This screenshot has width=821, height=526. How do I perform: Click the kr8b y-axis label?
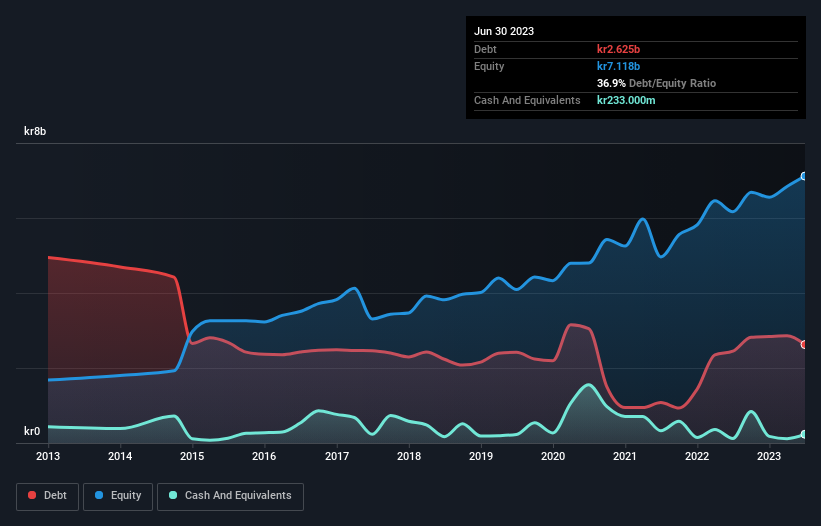(x=35, y=131)
